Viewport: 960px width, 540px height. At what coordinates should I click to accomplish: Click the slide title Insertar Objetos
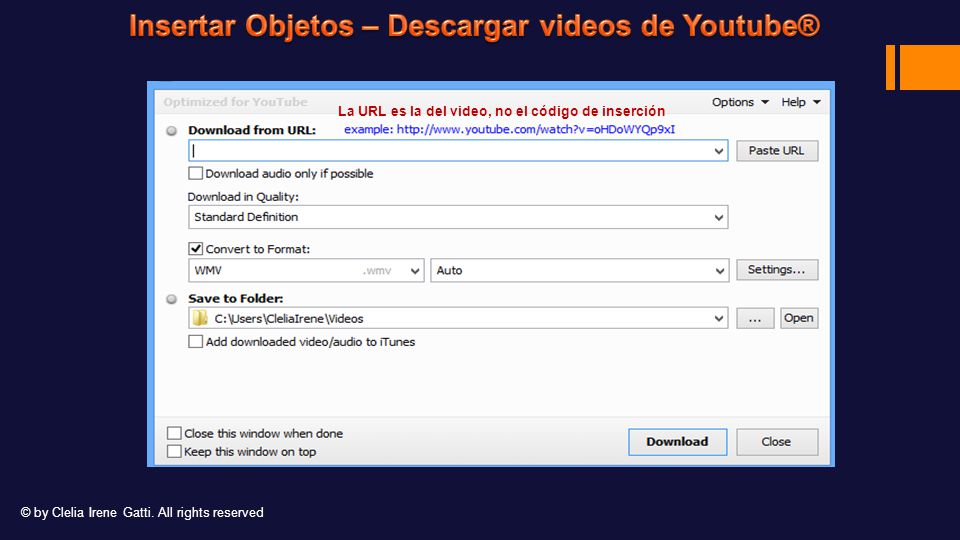[474, 26]
